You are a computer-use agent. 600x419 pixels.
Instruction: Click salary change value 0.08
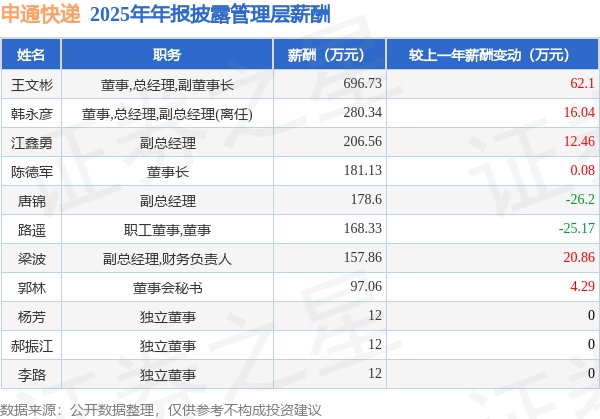click(582, 170)
